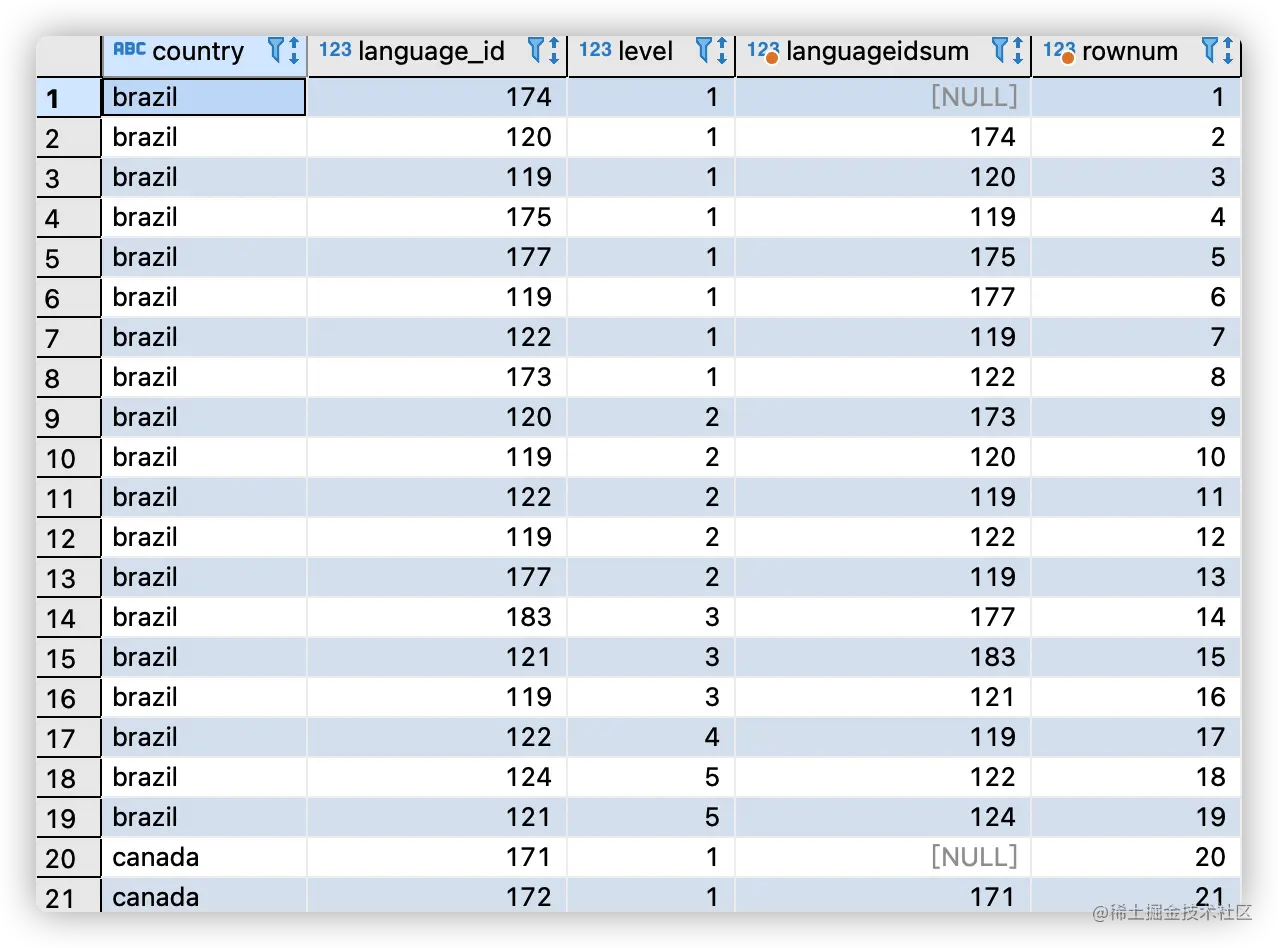Screen dimensions: 1278x948
Task: Click rownum cell 13
Action: click(1136, 577)
